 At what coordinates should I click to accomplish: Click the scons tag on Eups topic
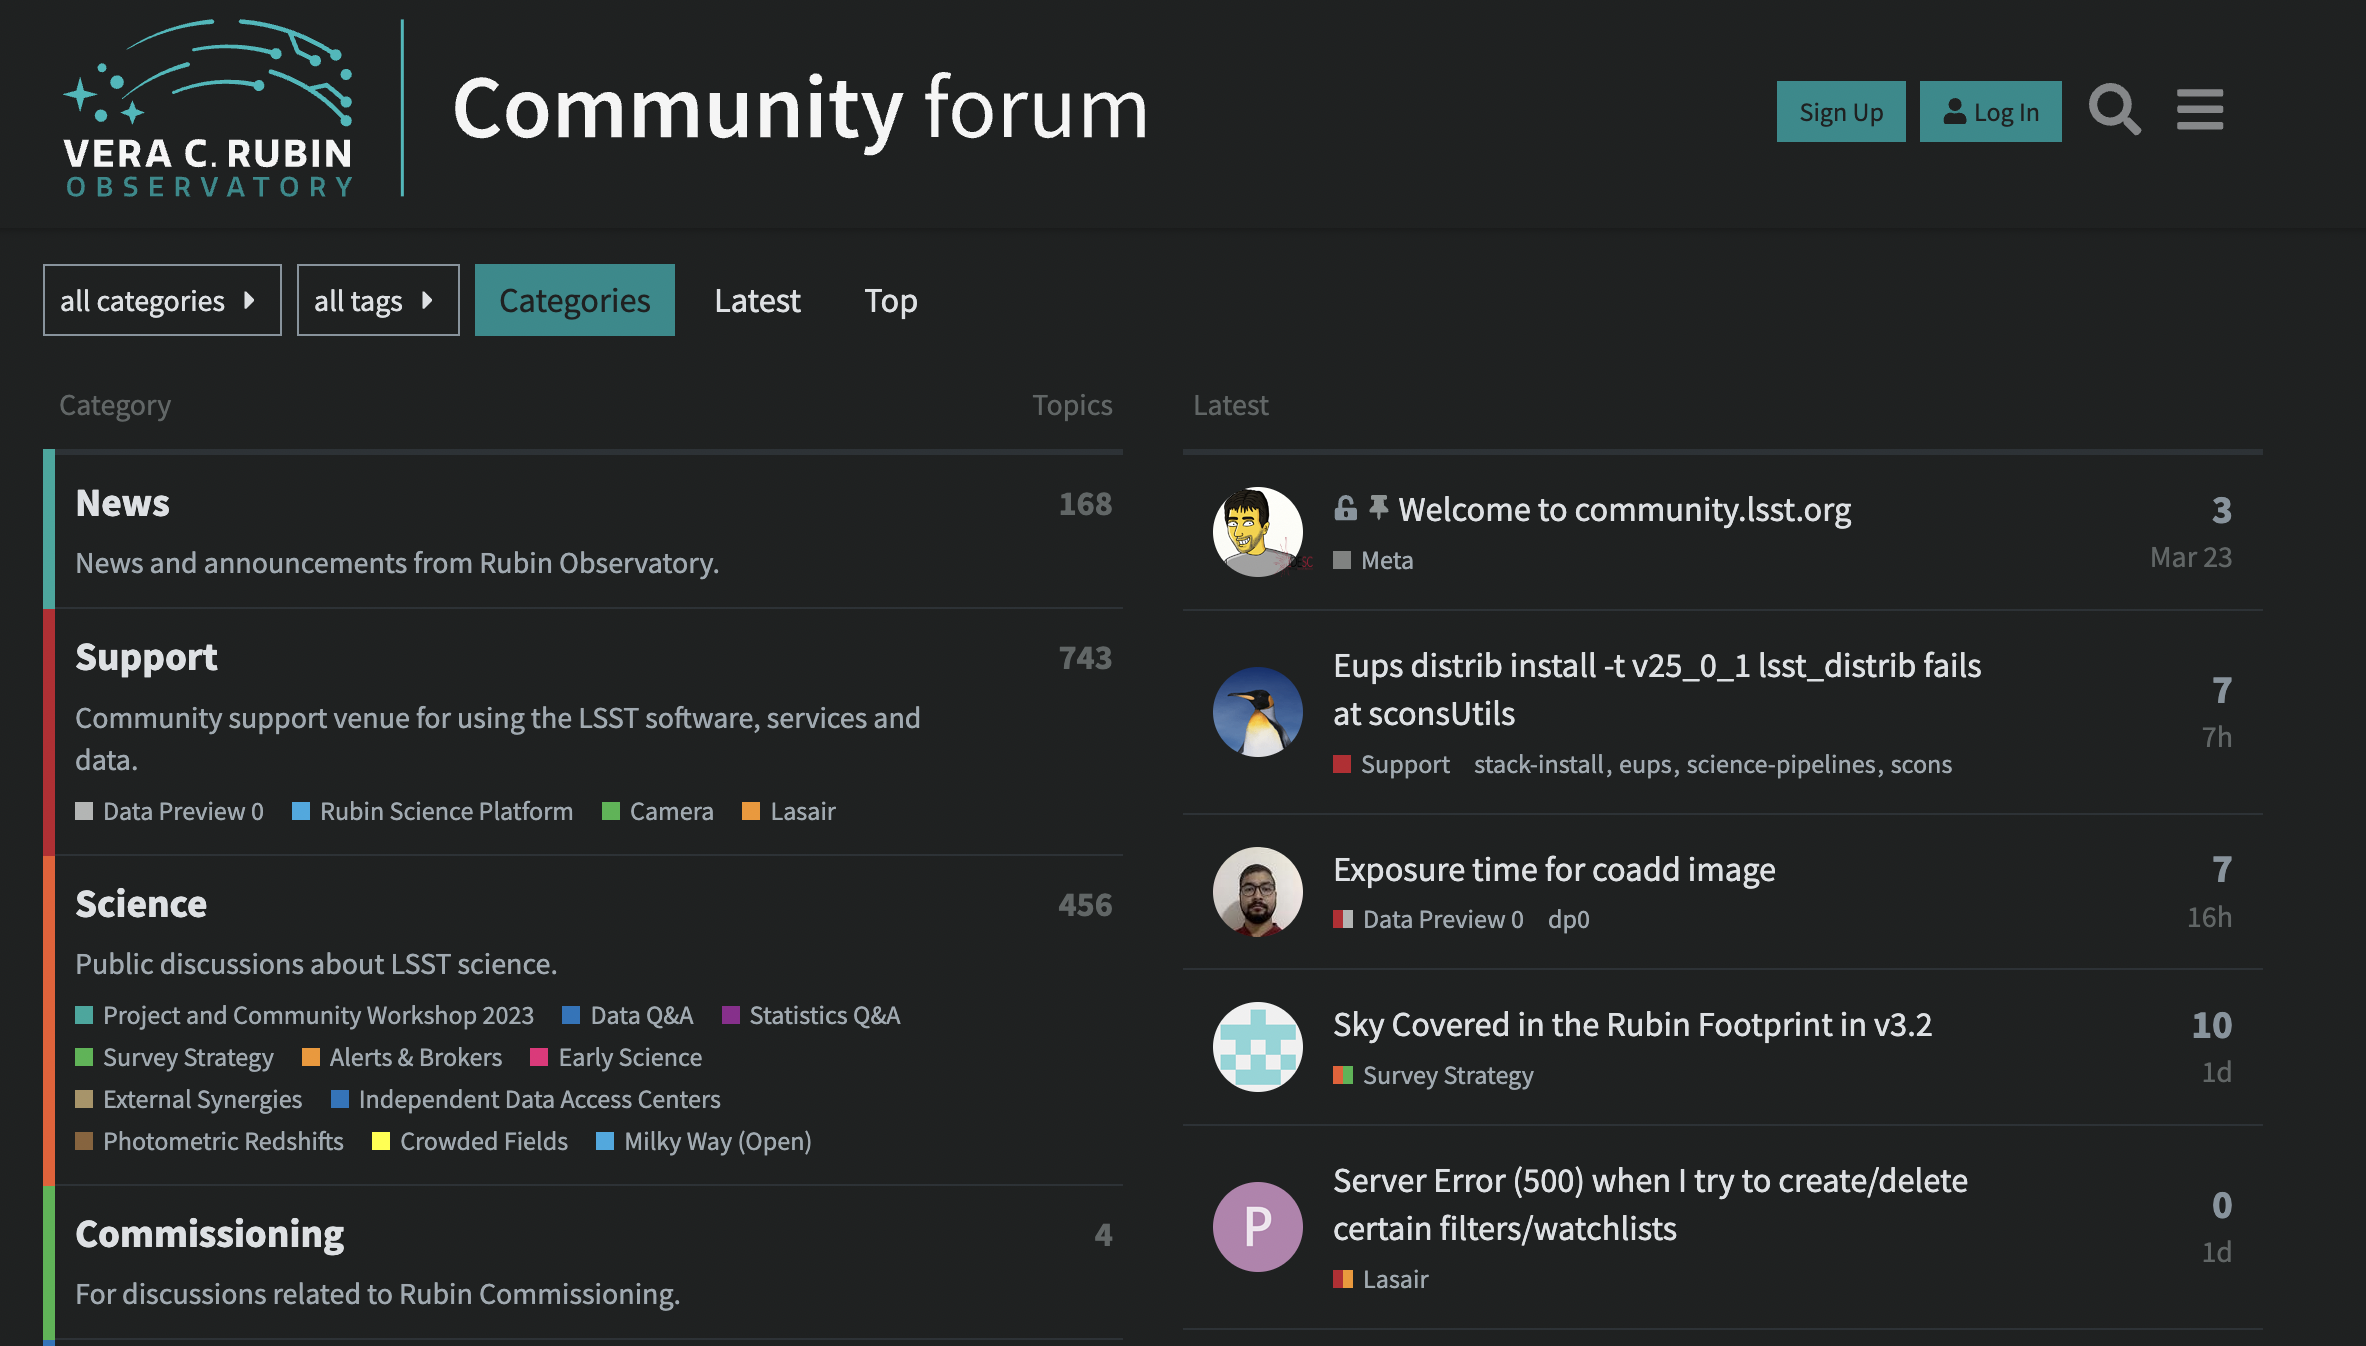(x=1920, y=764)
